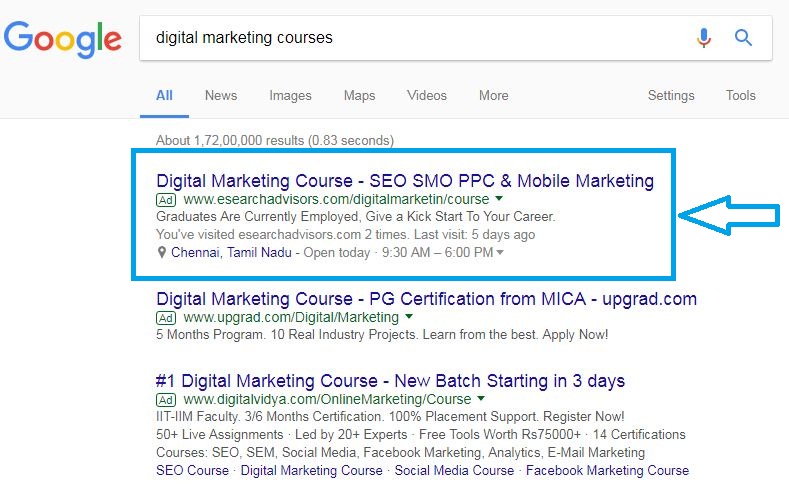This screenshot has width=789, height=498.
Task: Expand dropdown arrow after upgrad.com URL
Action: click(x=408, y=316)
